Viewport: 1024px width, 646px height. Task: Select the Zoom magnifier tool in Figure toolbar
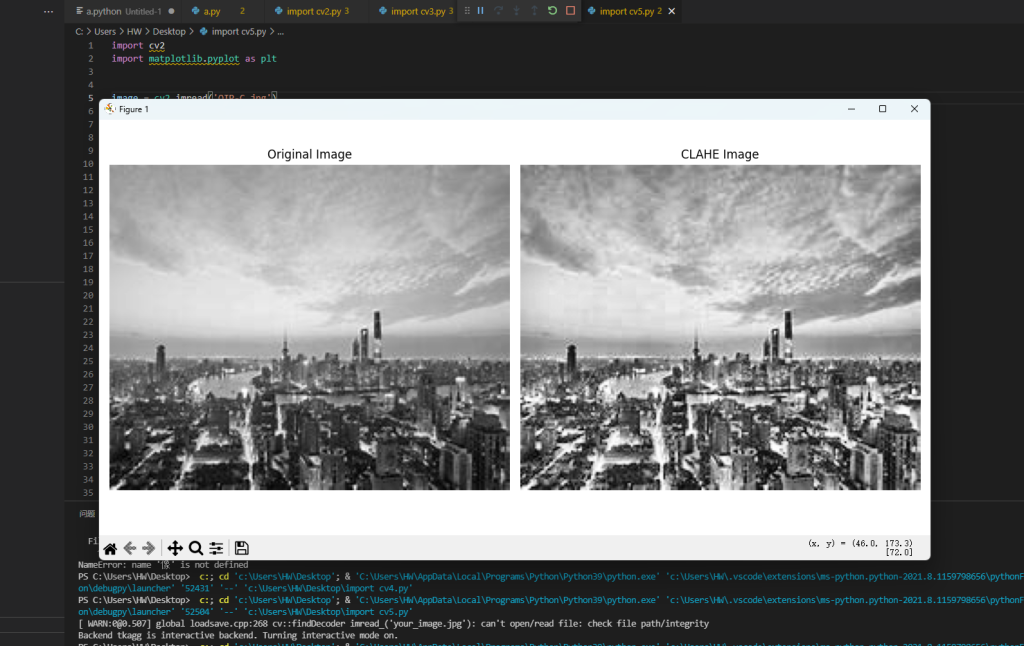195,548
